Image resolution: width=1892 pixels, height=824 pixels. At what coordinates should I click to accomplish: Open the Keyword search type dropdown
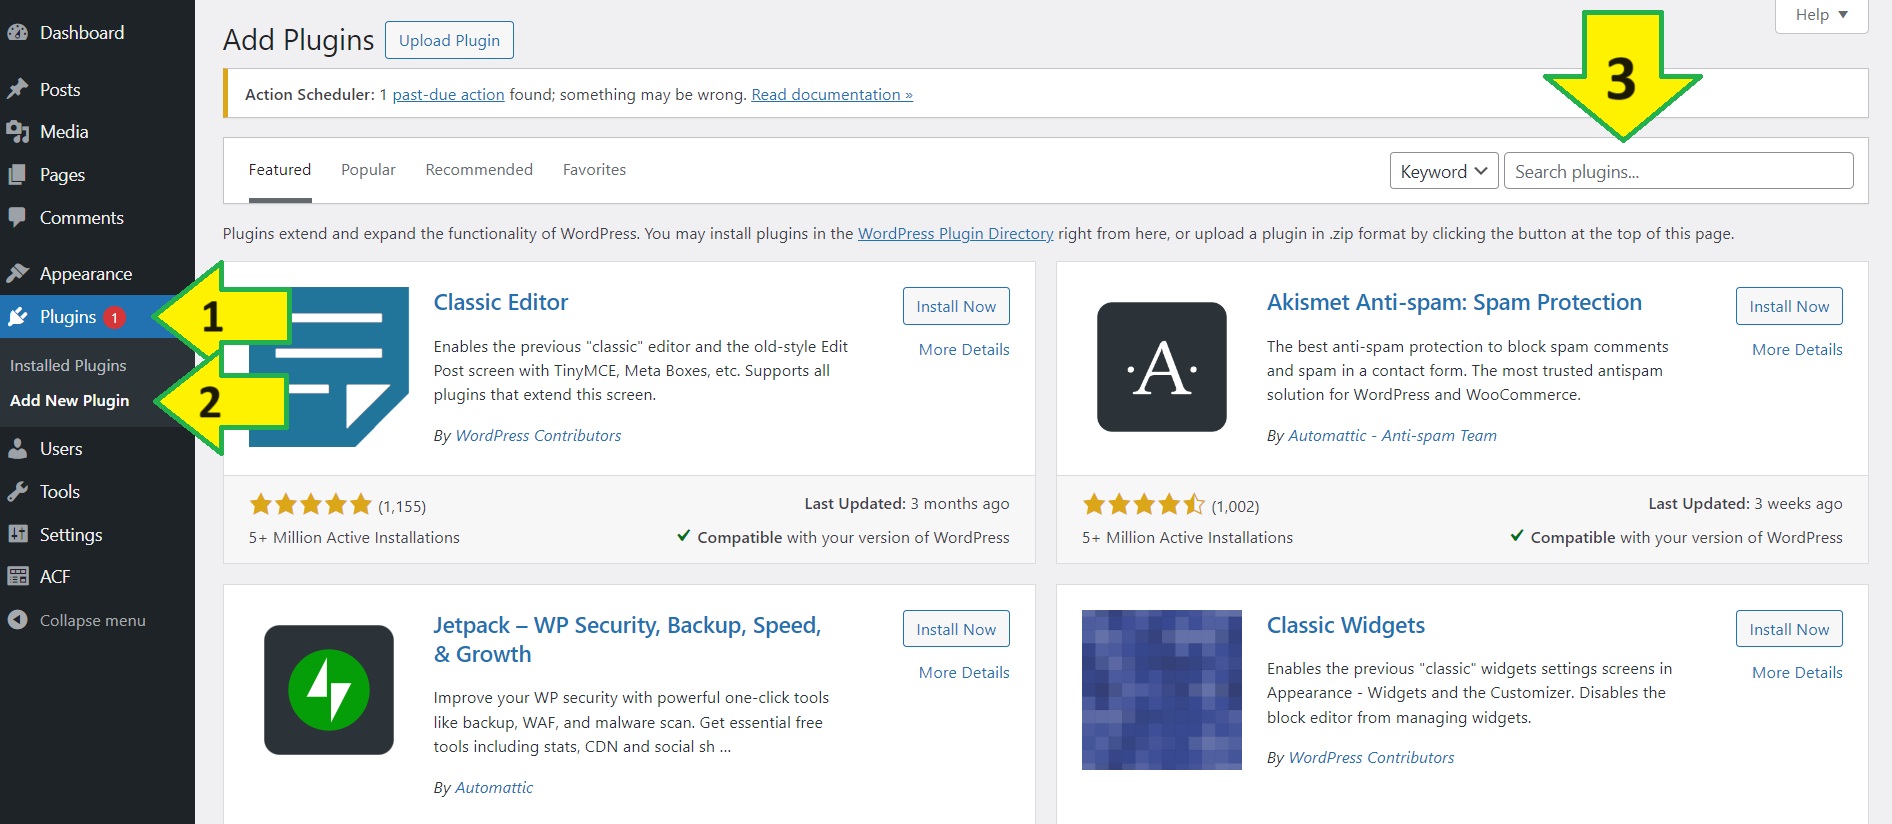click(x=1444, y=171)
